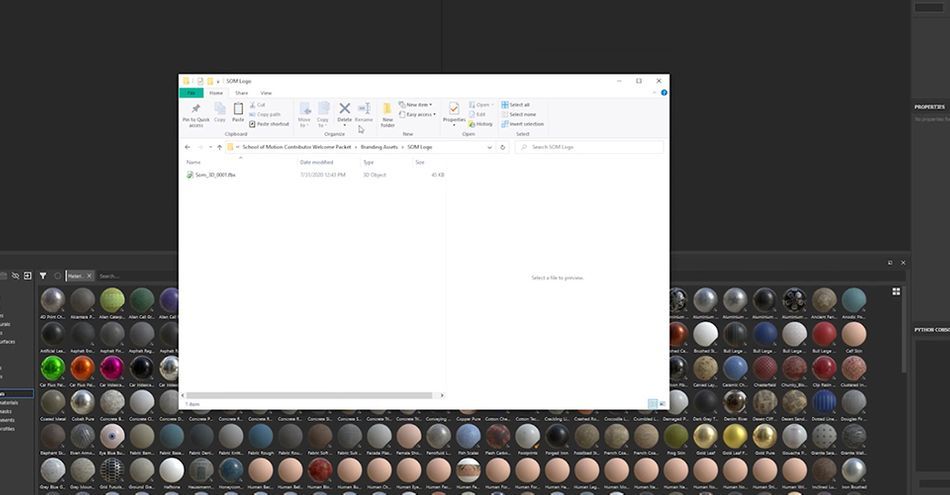
Task: Toggle the hidden-eye icon in material shelf
Action: [x=15, y=276]
